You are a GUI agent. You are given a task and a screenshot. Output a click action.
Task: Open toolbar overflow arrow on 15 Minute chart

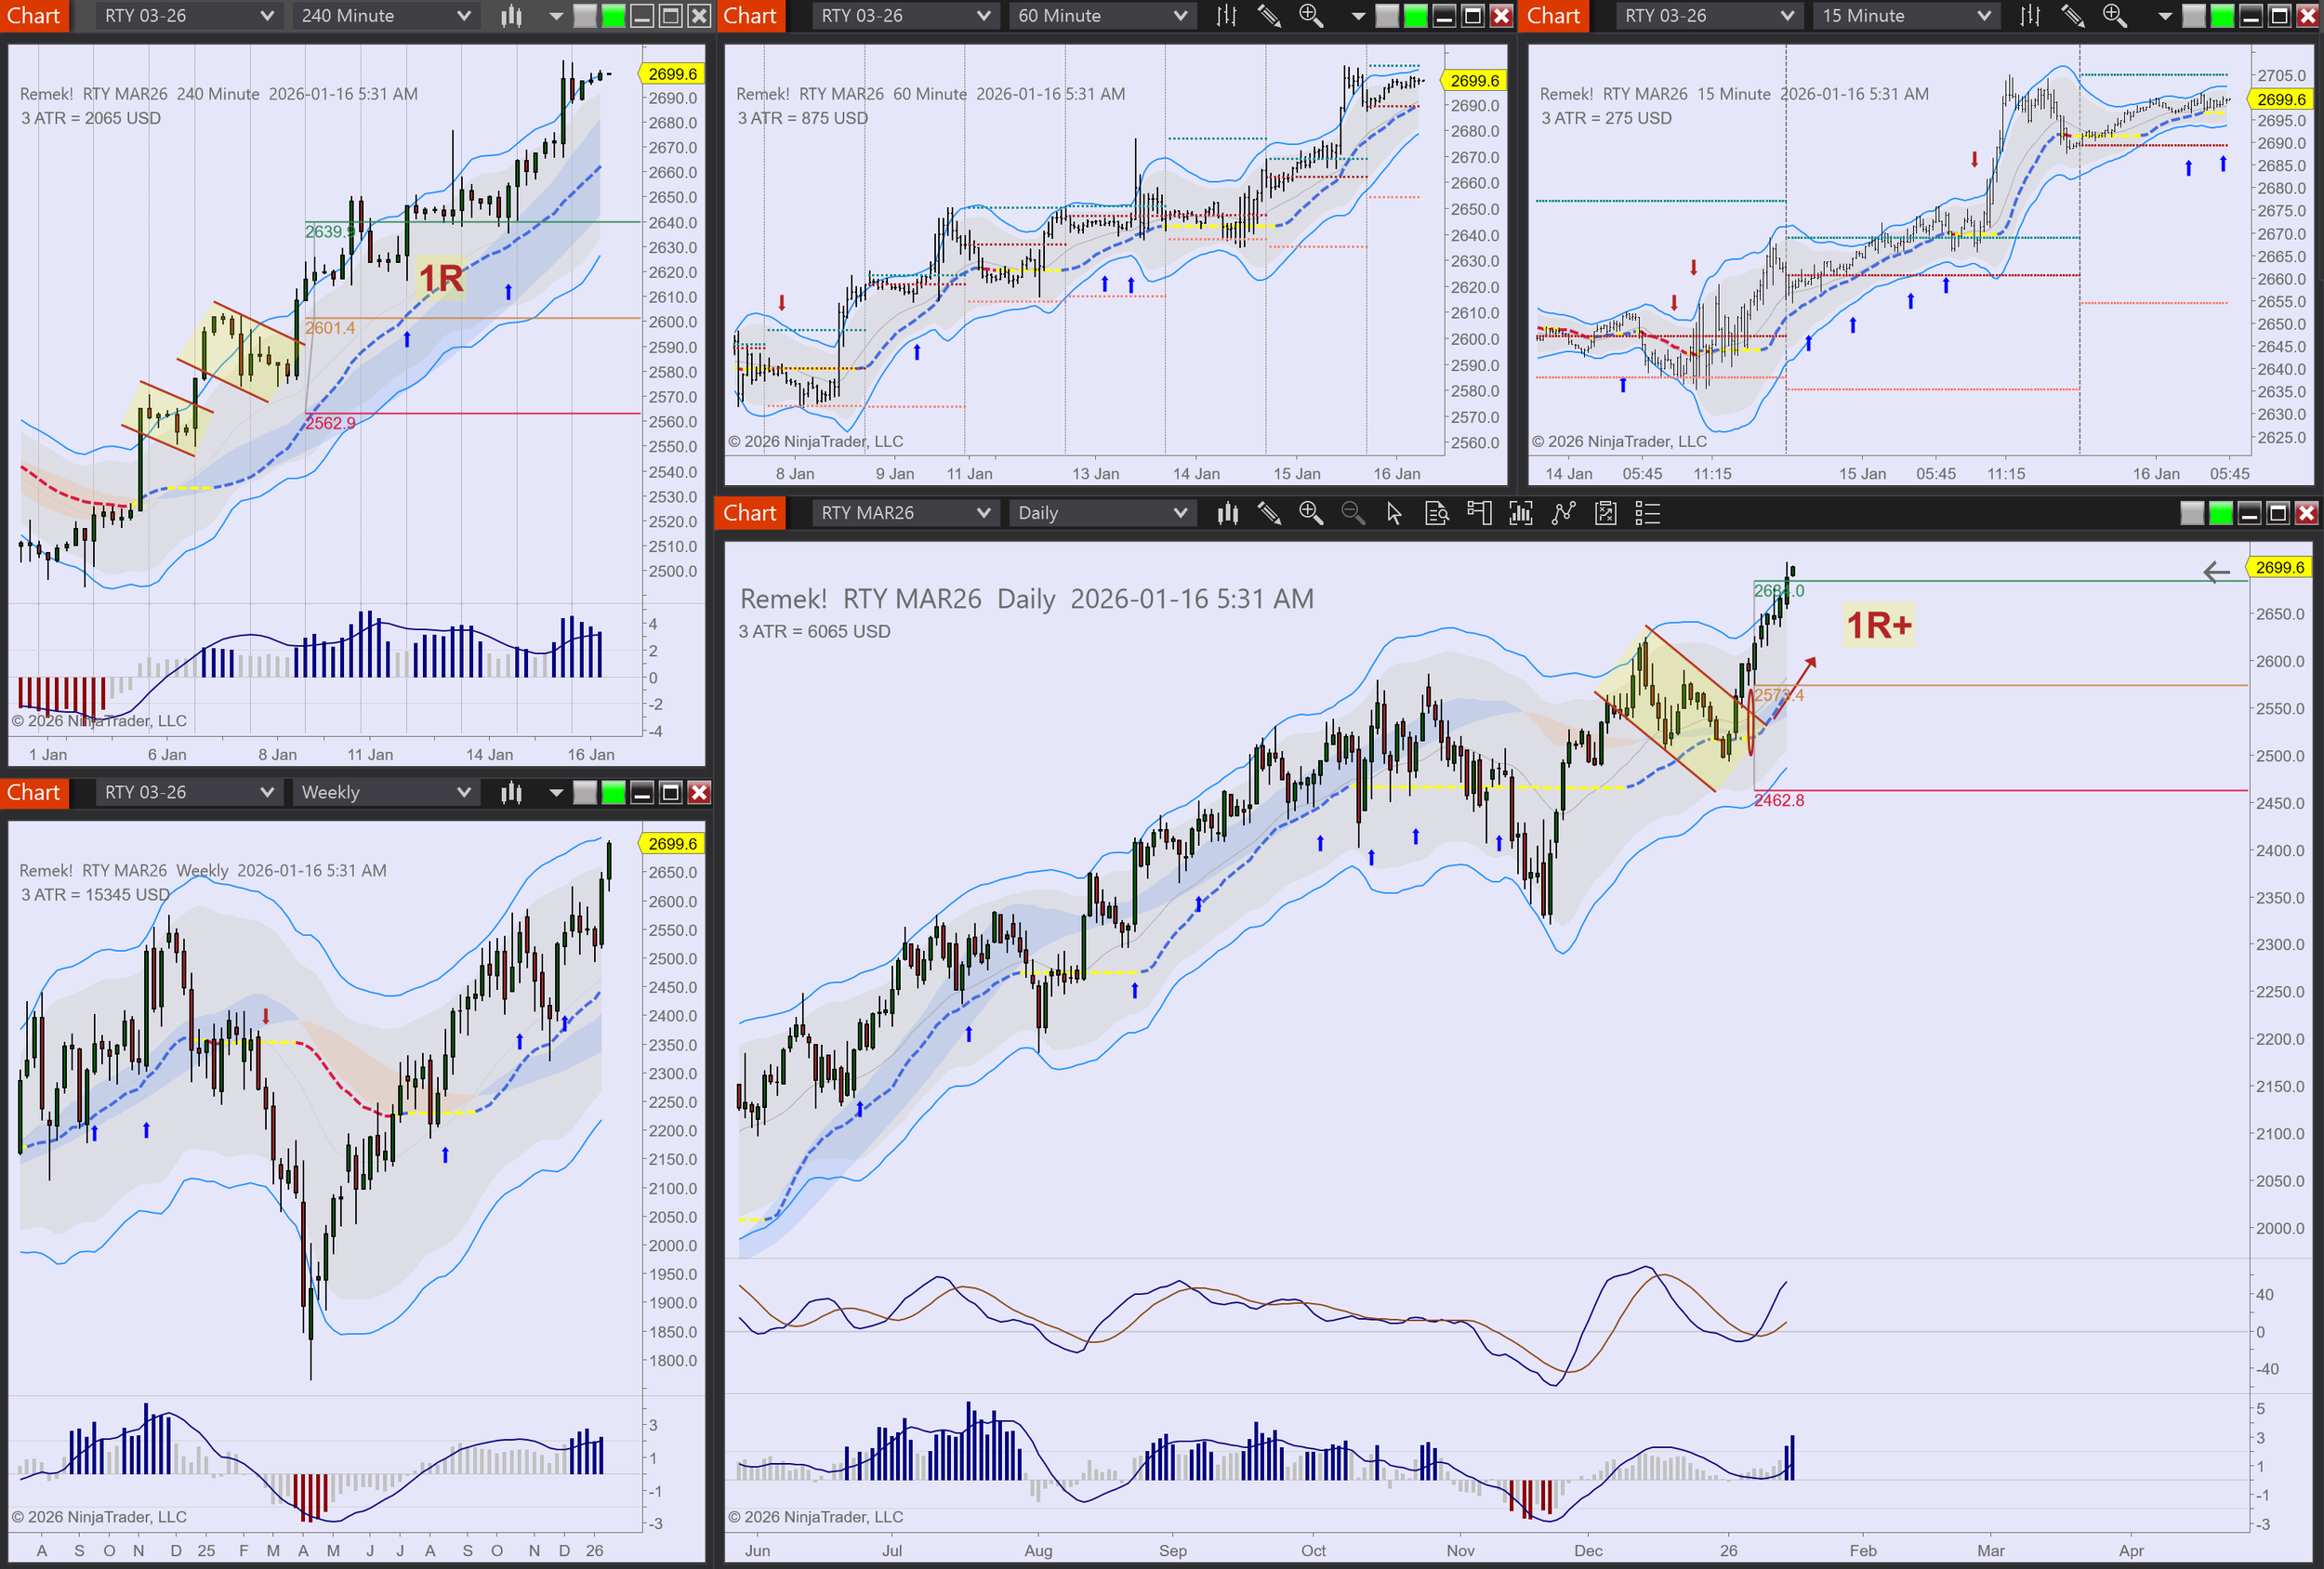click(x=2164, y=16)
